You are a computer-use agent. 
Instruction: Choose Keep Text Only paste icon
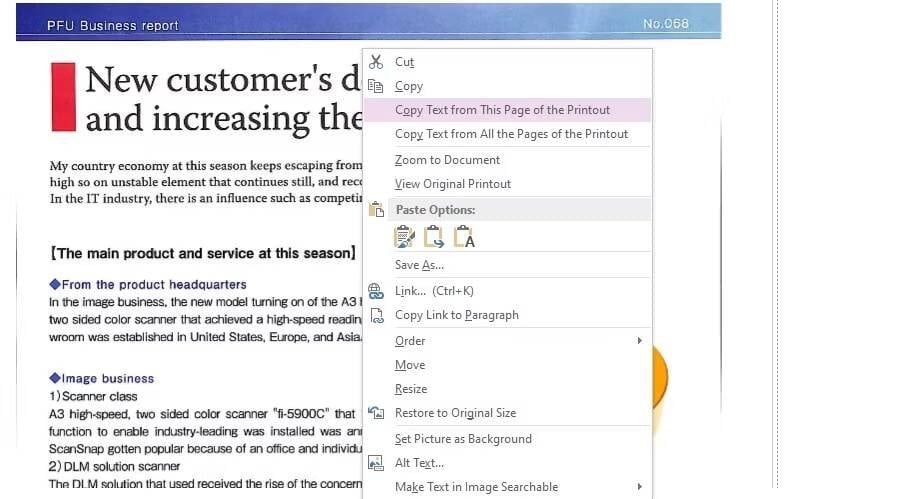[464, 237]
